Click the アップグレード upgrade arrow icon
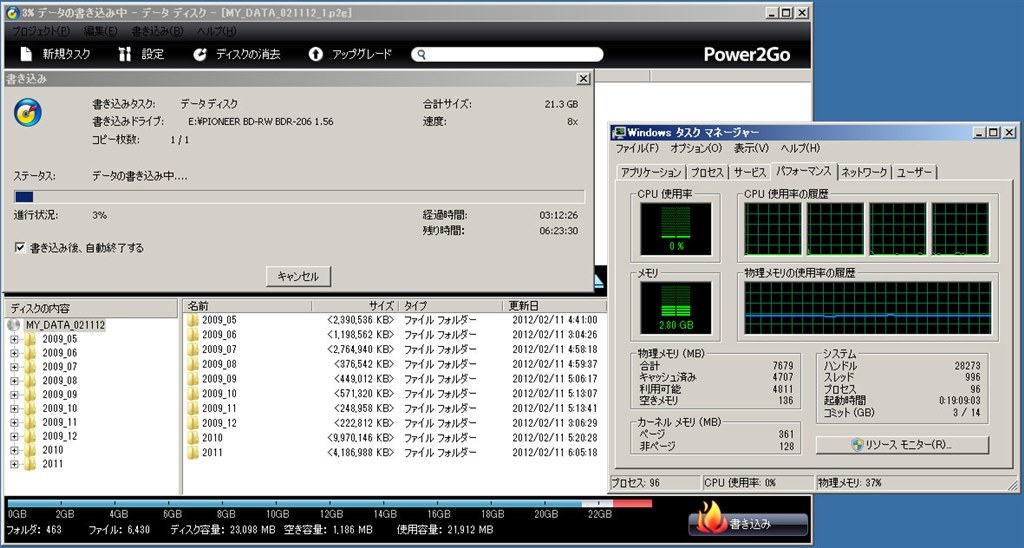The width and height of the screenshot is (1024, 548). point(315,54)
